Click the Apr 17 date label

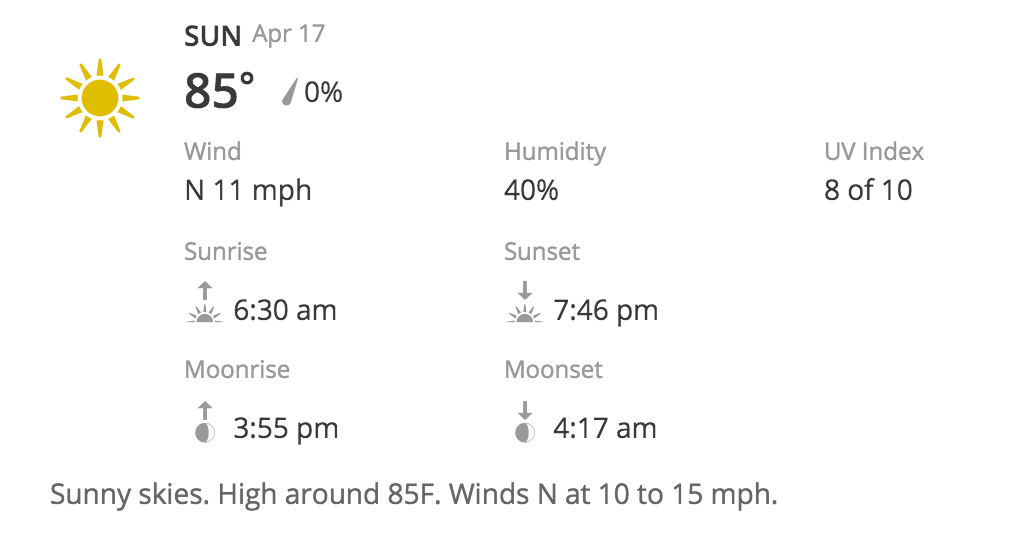(289, 34)
